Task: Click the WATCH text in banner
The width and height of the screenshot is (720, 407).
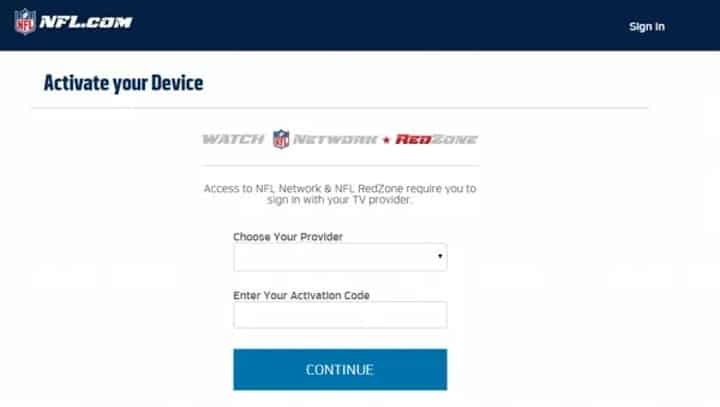Action: pyautogui.click(x=233, y=139)
